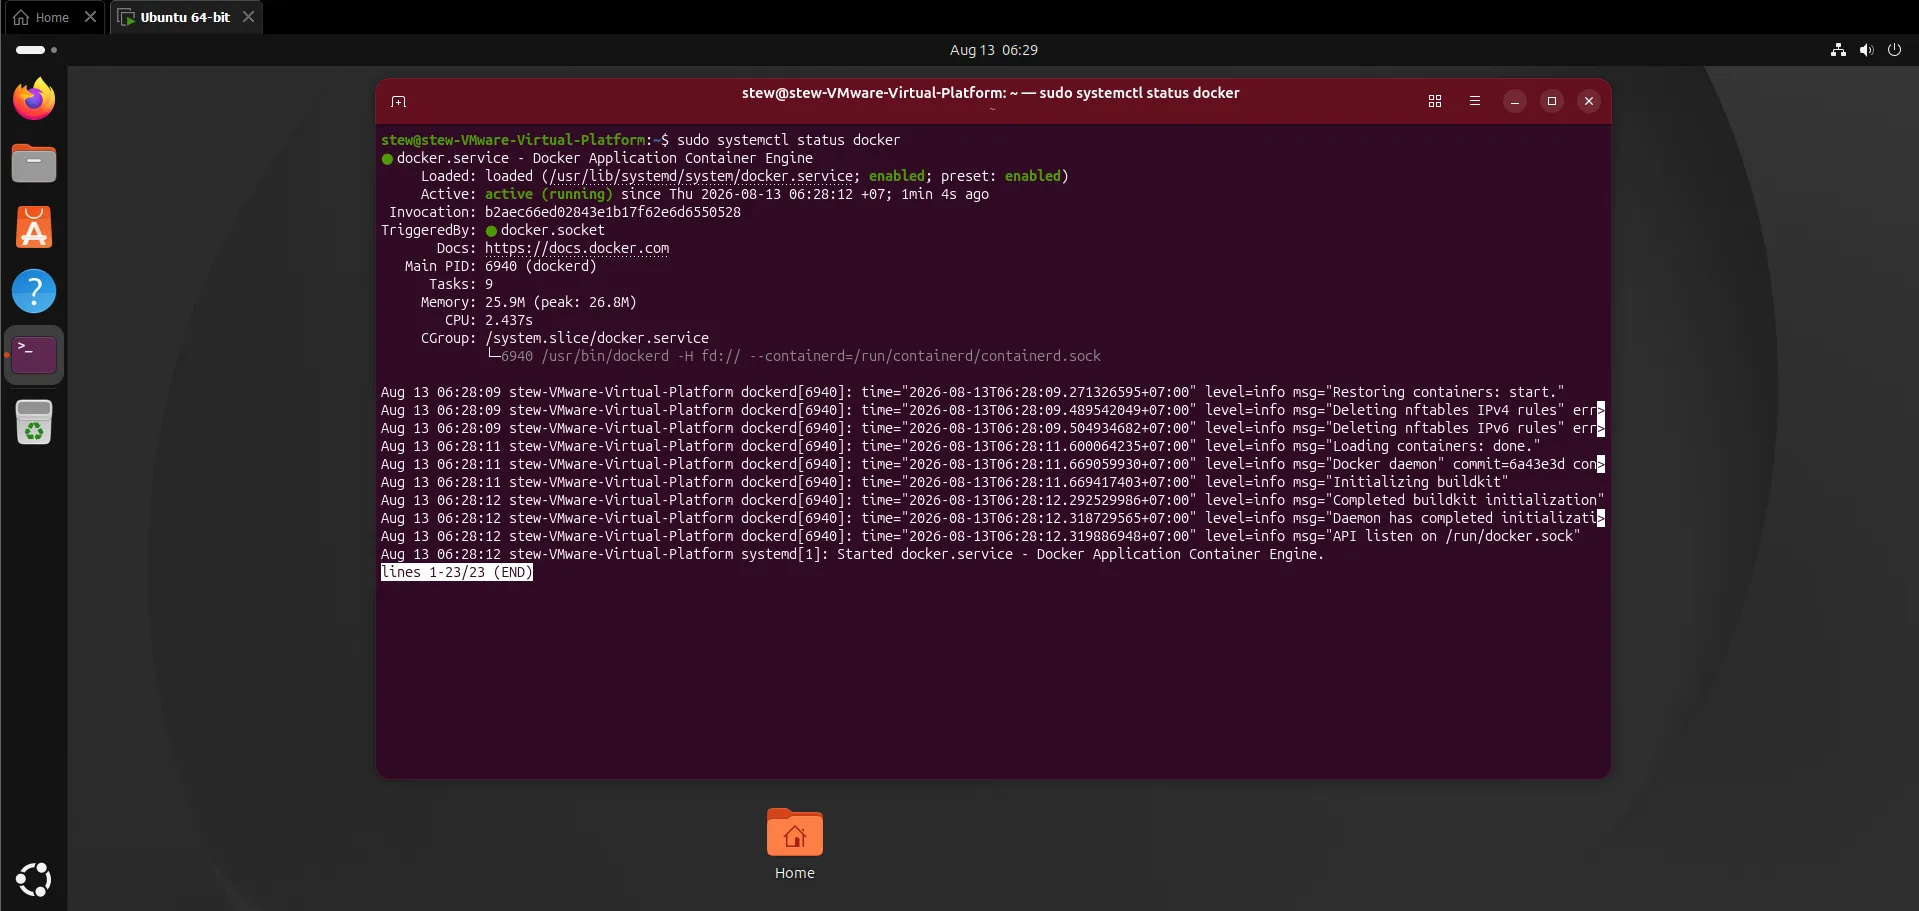Open Firefox from the Ubuntu dock

[34, 99]
